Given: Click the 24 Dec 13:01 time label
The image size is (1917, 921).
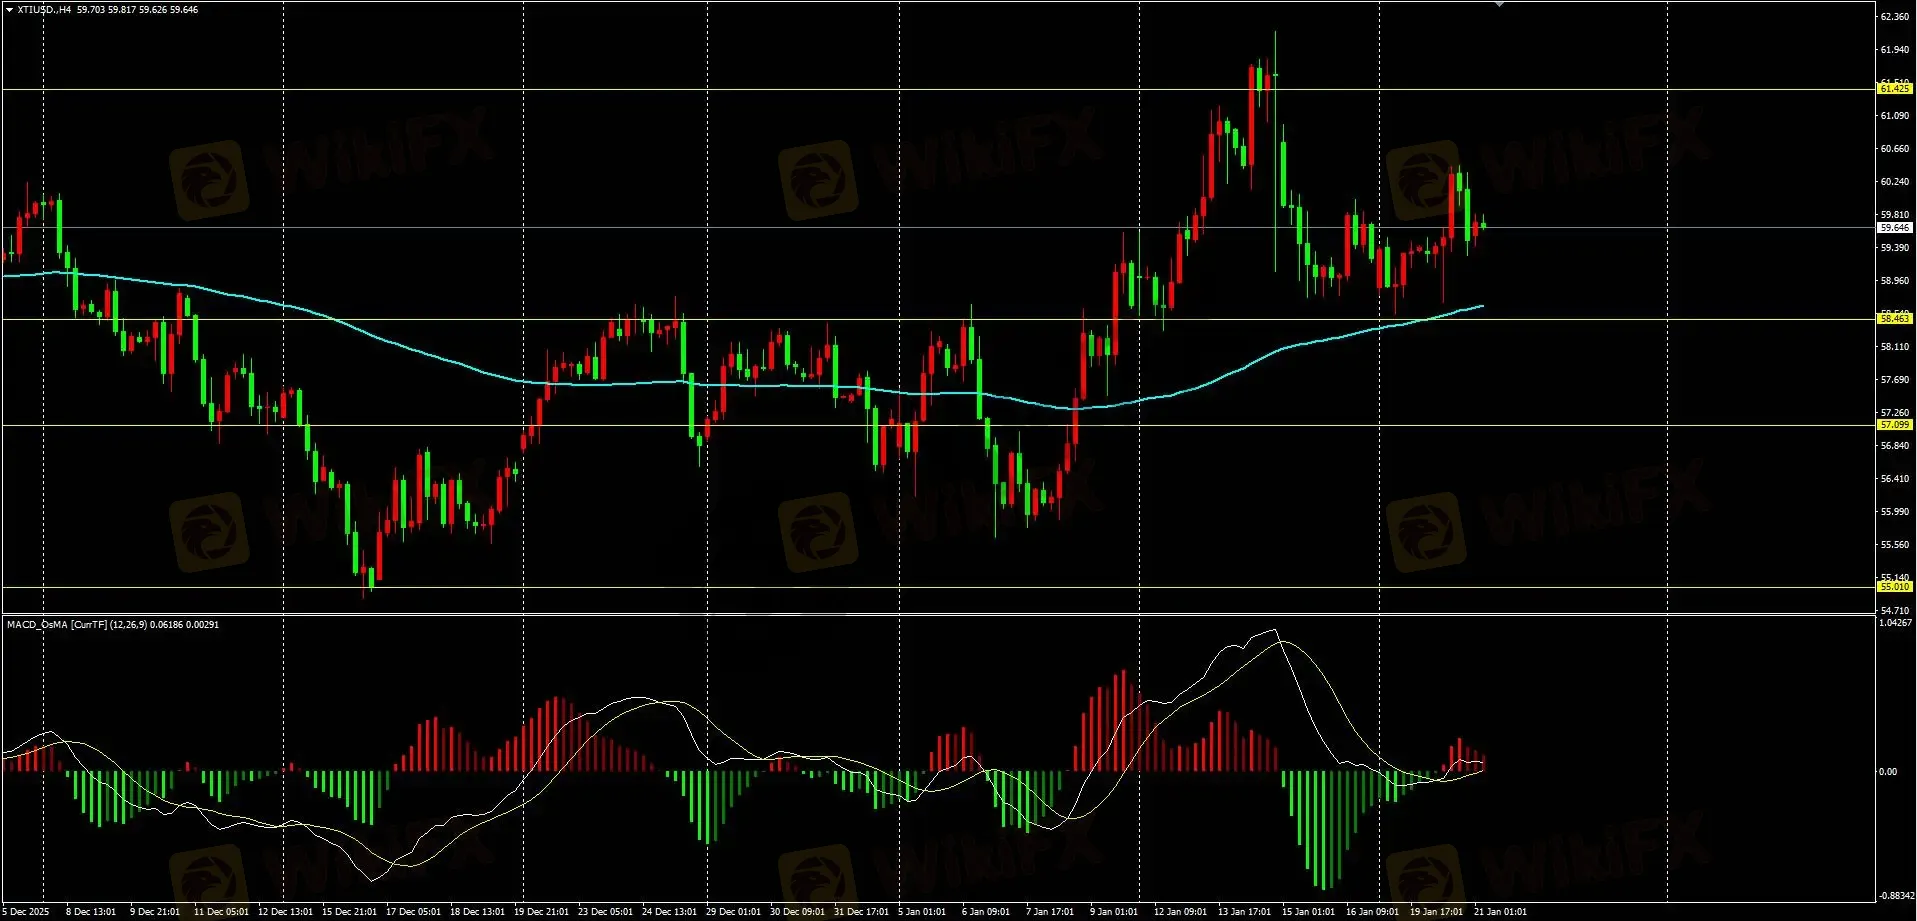Looking at the screenshot, I should coord(669,912).
